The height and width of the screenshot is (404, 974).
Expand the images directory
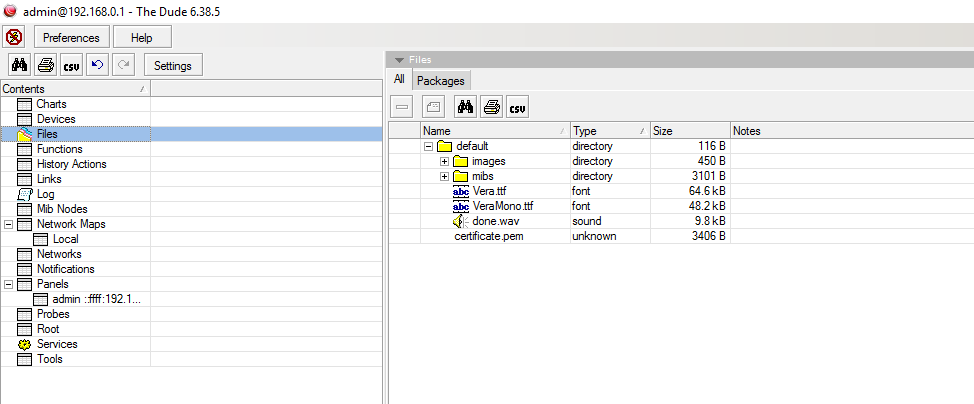pyautogui.click(x=444, y=161)
